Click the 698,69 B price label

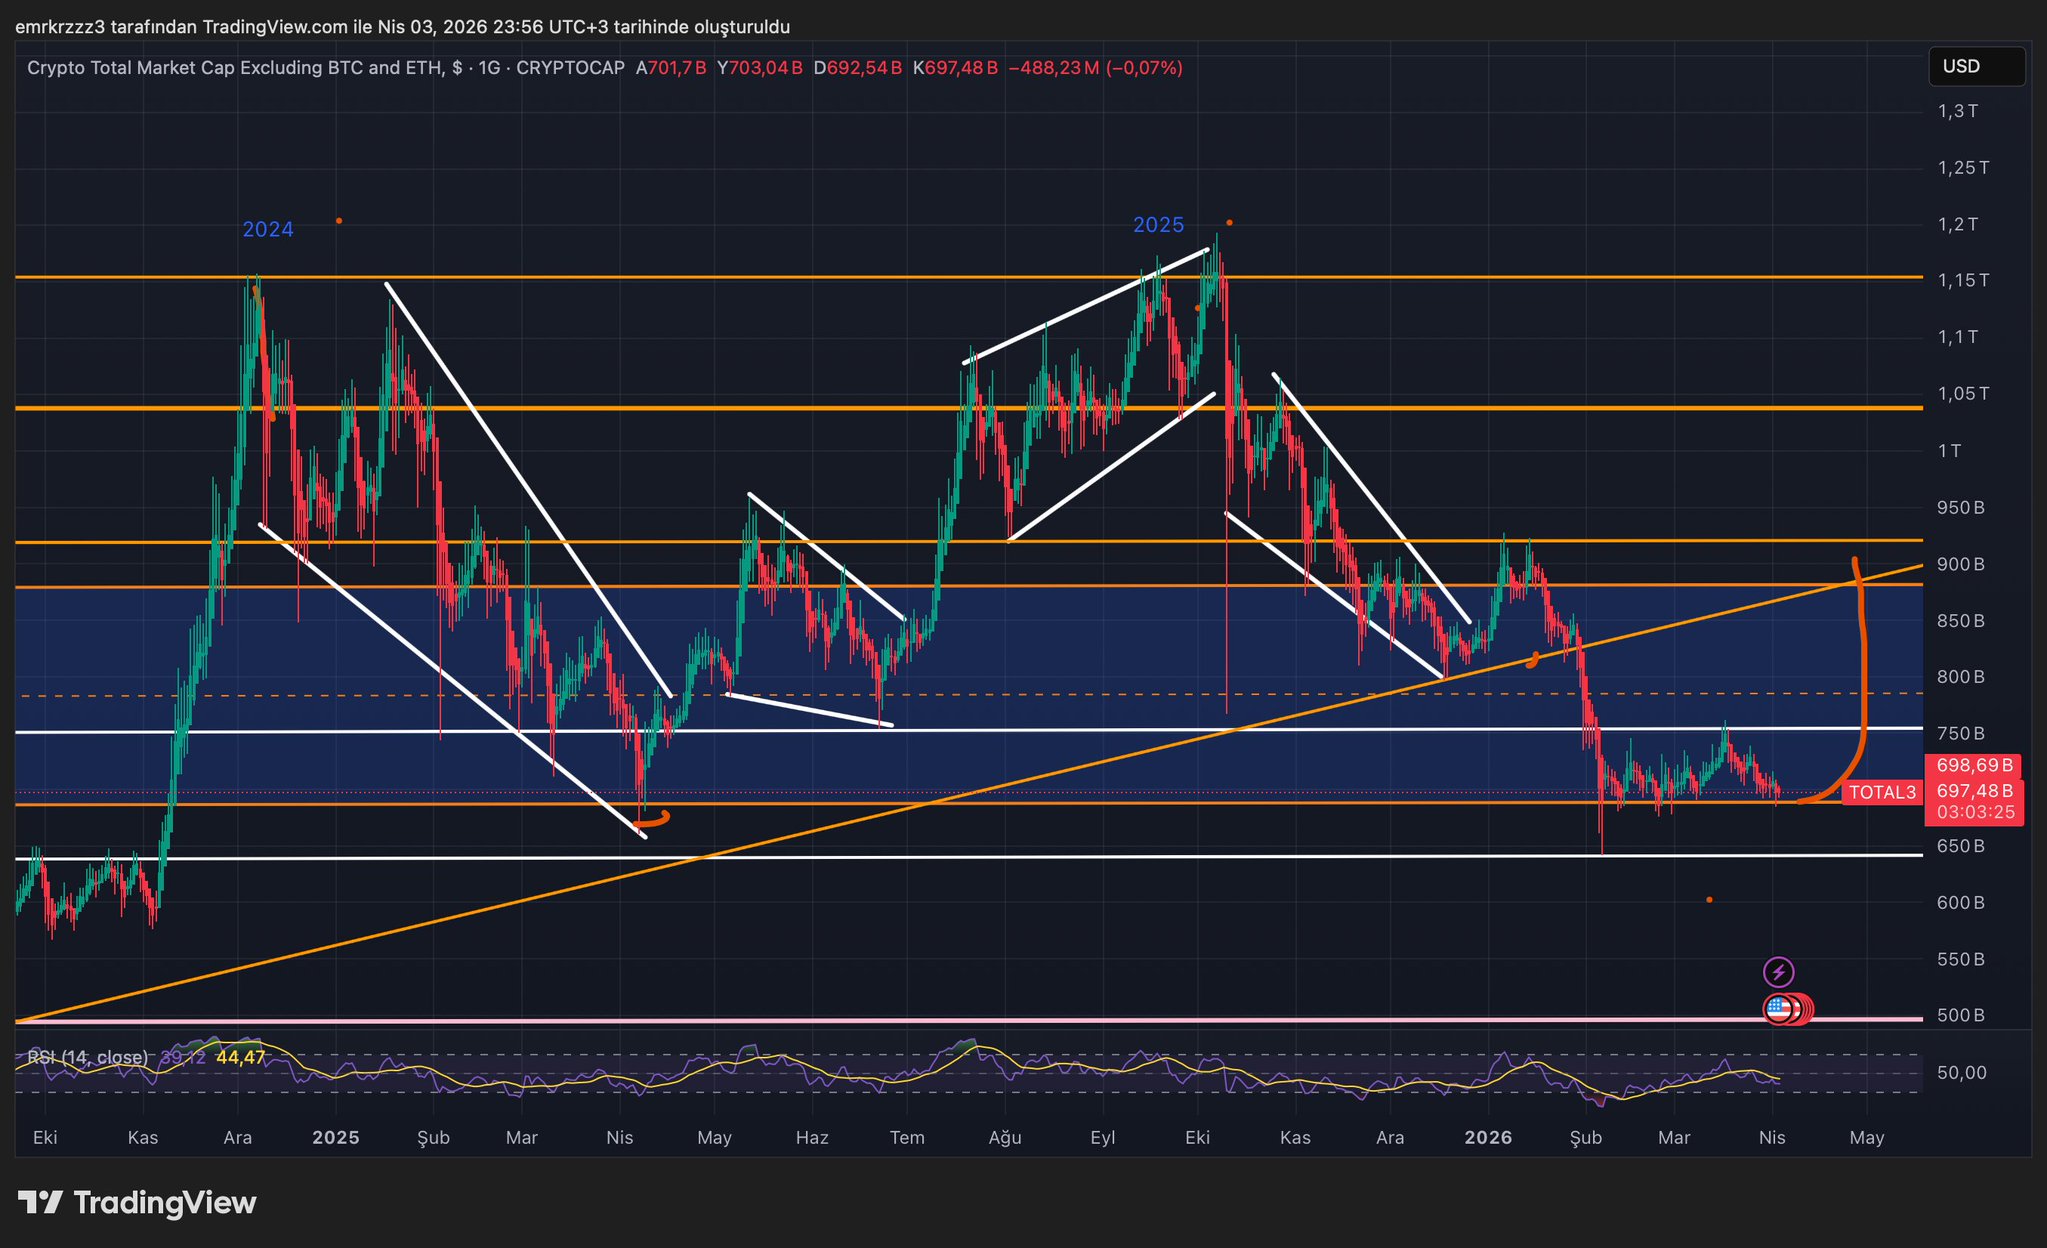1974,766
